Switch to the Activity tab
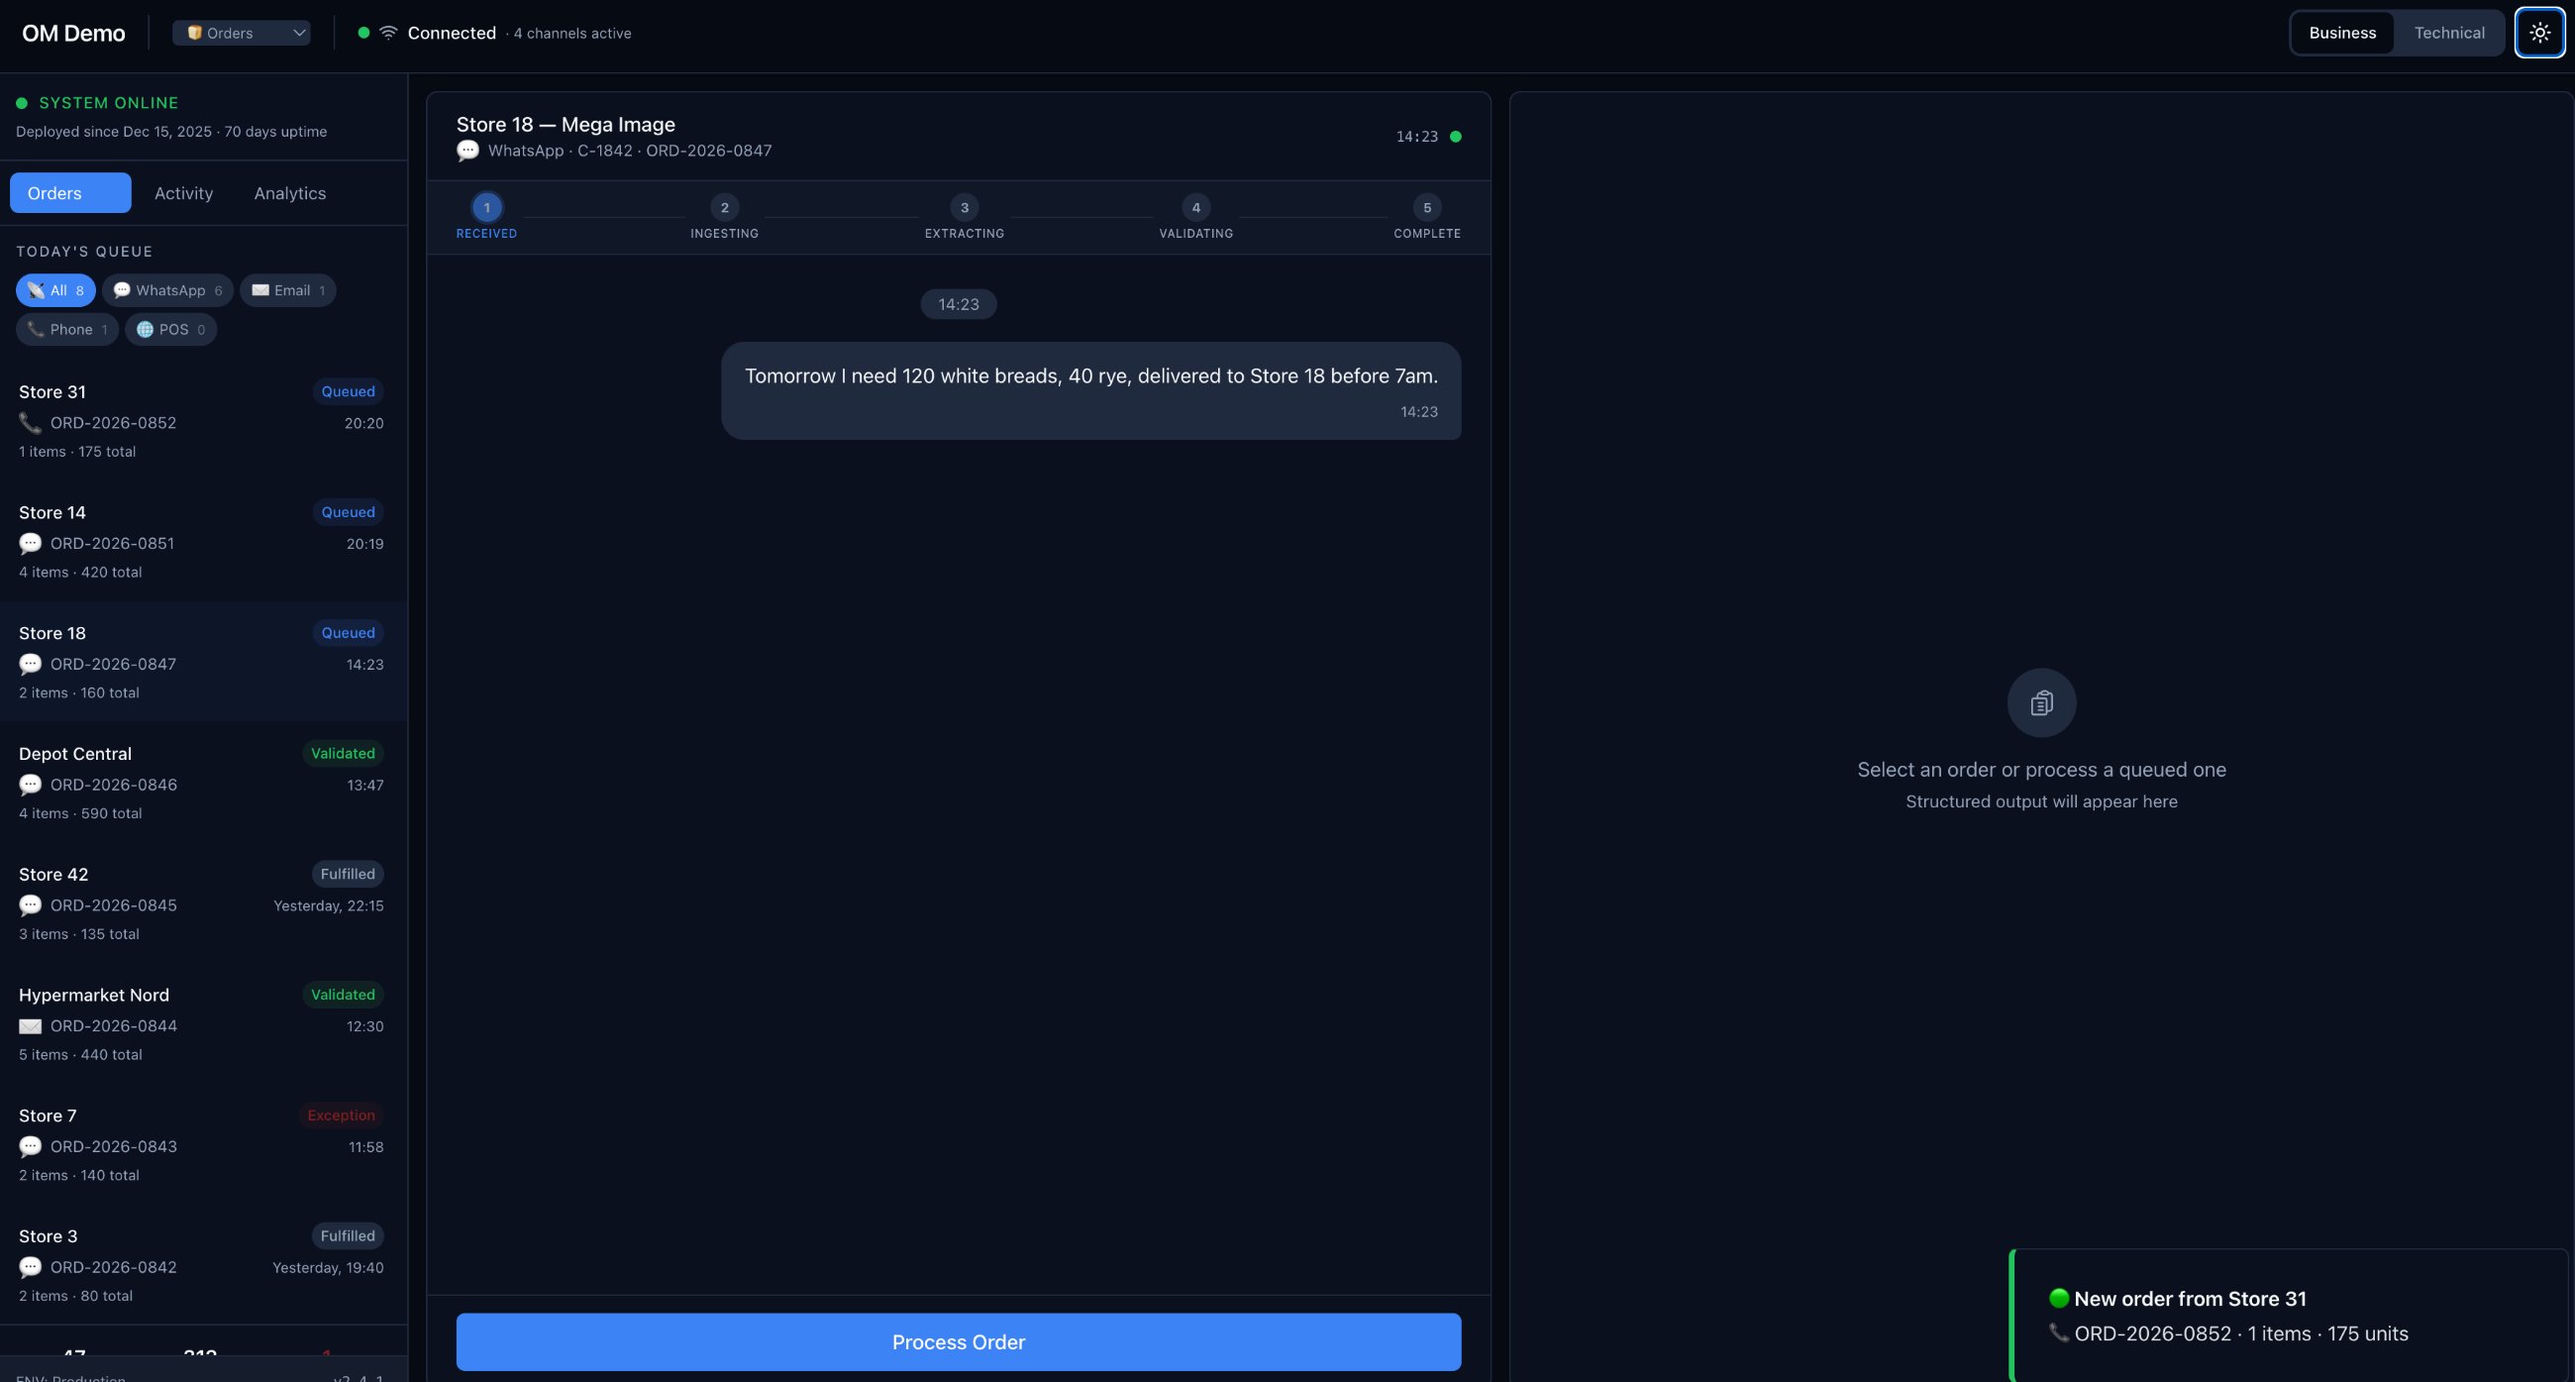The width and height of the screenshot is (2575, 1382). point(183,192)
